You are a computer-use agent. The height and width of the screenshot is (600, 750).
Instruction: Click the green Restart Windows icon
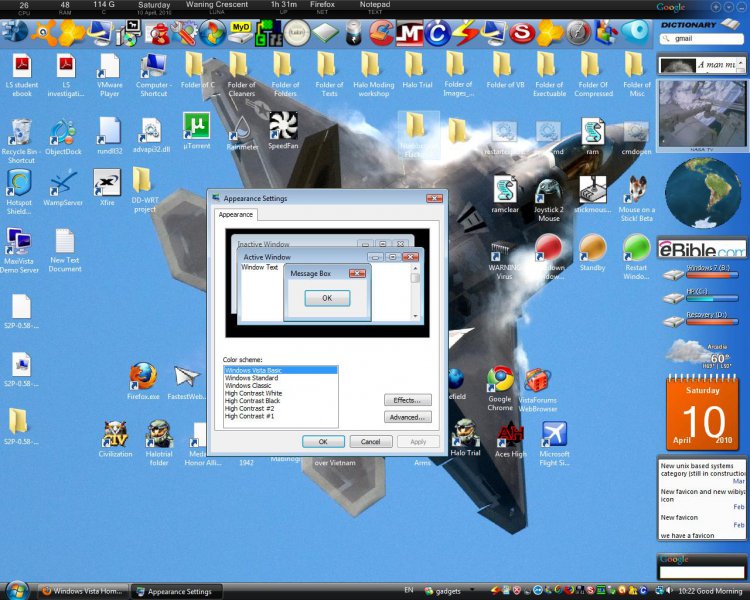[x=637, y=256]
